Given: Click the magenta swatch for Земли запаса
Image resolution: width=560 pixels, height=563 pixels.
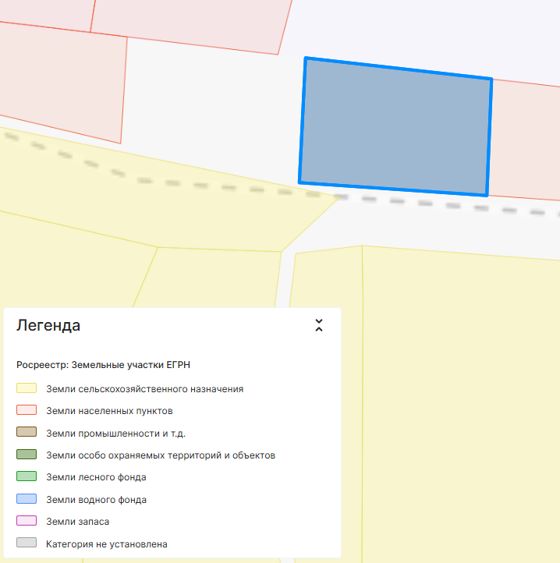Looking at the screenshot, I should 27,521.
